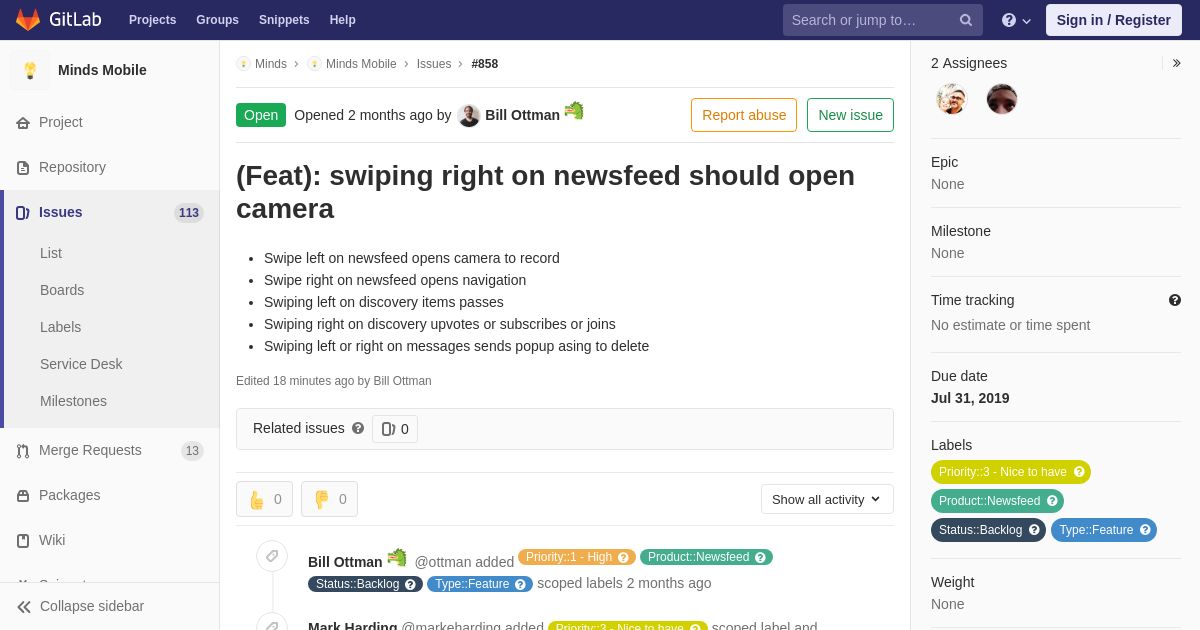Image resolution: width=1200 pixels, height=630 pixels.
Task: Click the Minds Mobile lightbulb avatar
Action: (30, 70)
